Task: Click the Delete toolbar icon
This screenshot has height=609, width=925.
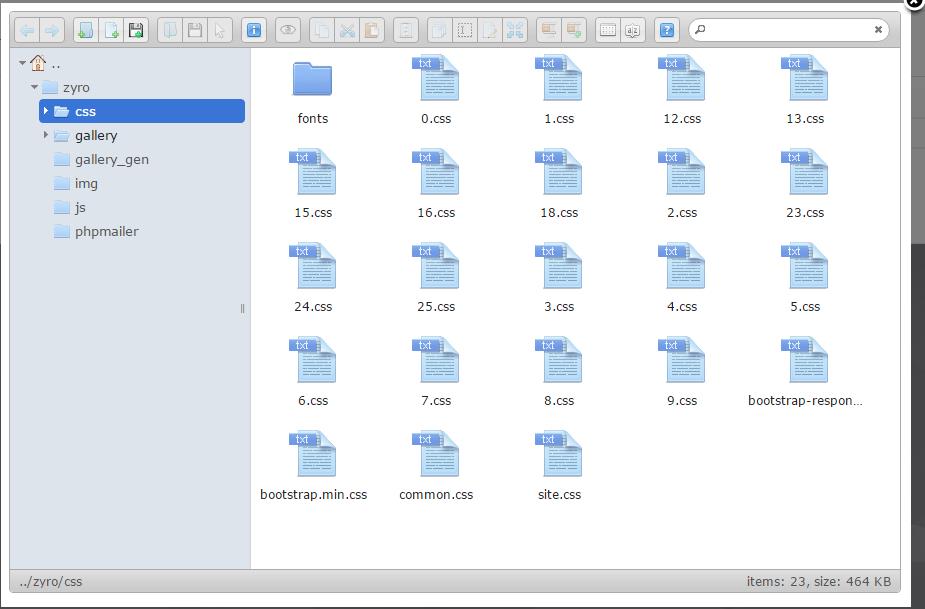Action: point(406,30)
